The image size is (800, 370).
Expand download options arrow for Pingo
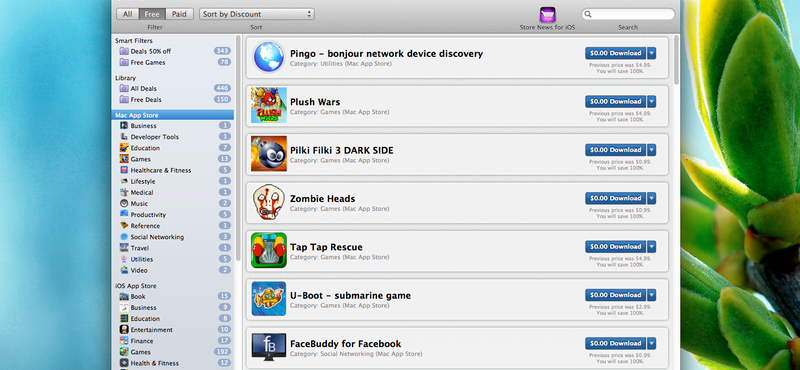point(652,53)
